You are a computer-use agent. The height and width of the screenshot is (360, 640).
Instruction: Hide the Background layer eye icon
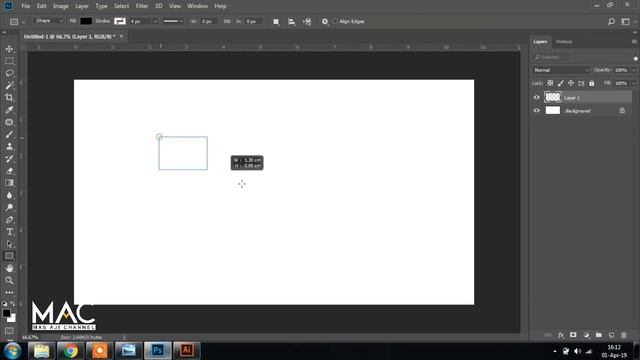point(537,111)
